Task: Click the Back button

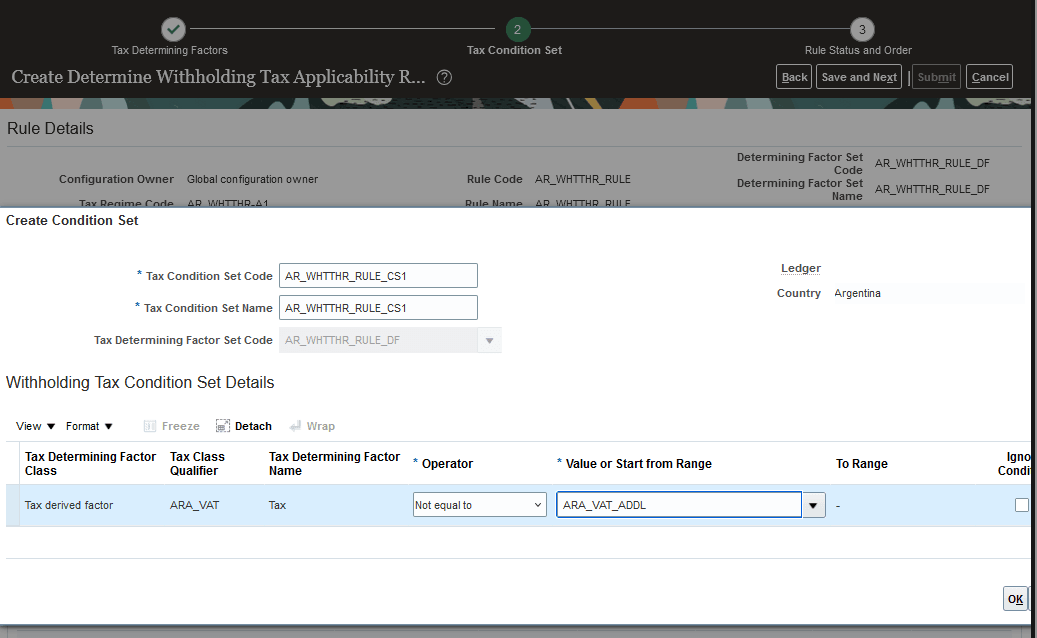Action: click(x=794, y=76)
